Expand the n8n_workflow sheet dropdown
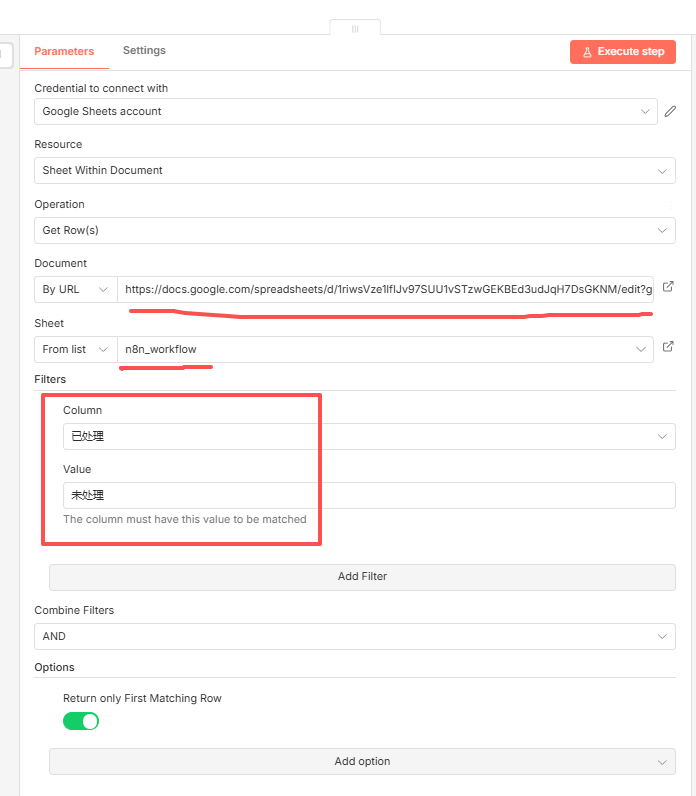The width and height of the screenshot is (696, 796). [x=387, y=350]
